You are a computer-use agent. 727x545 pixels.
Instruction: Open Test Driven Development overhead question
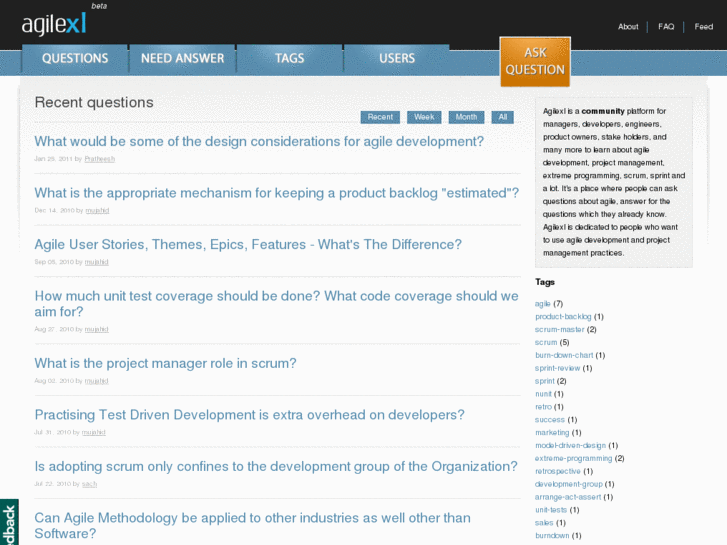pos(249,415)
